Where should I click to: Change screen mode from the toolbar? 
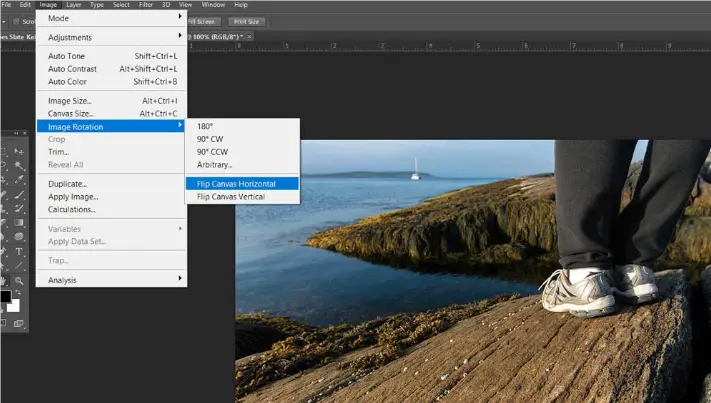18,323
